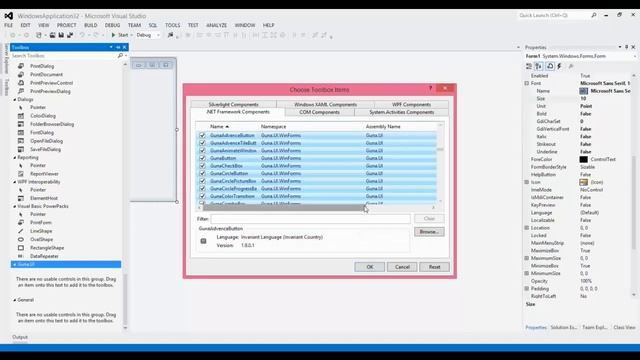Collapse the WPF Interoperability group
Viewport: 640px width, 360px height.
(15, 182)
